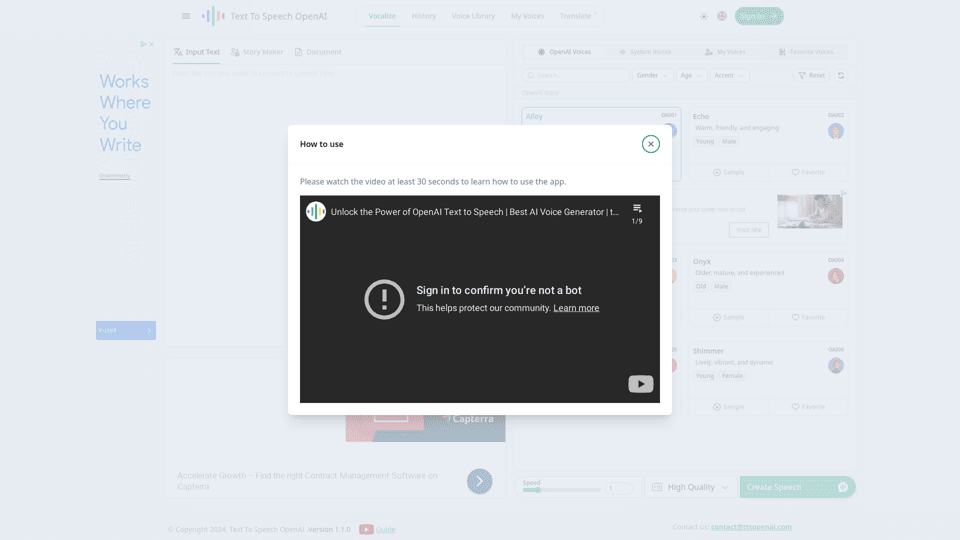Viewport: 960px width, 540px height.
Task: Click the Old tag on Onyx voice
Action: pos(700,287)
